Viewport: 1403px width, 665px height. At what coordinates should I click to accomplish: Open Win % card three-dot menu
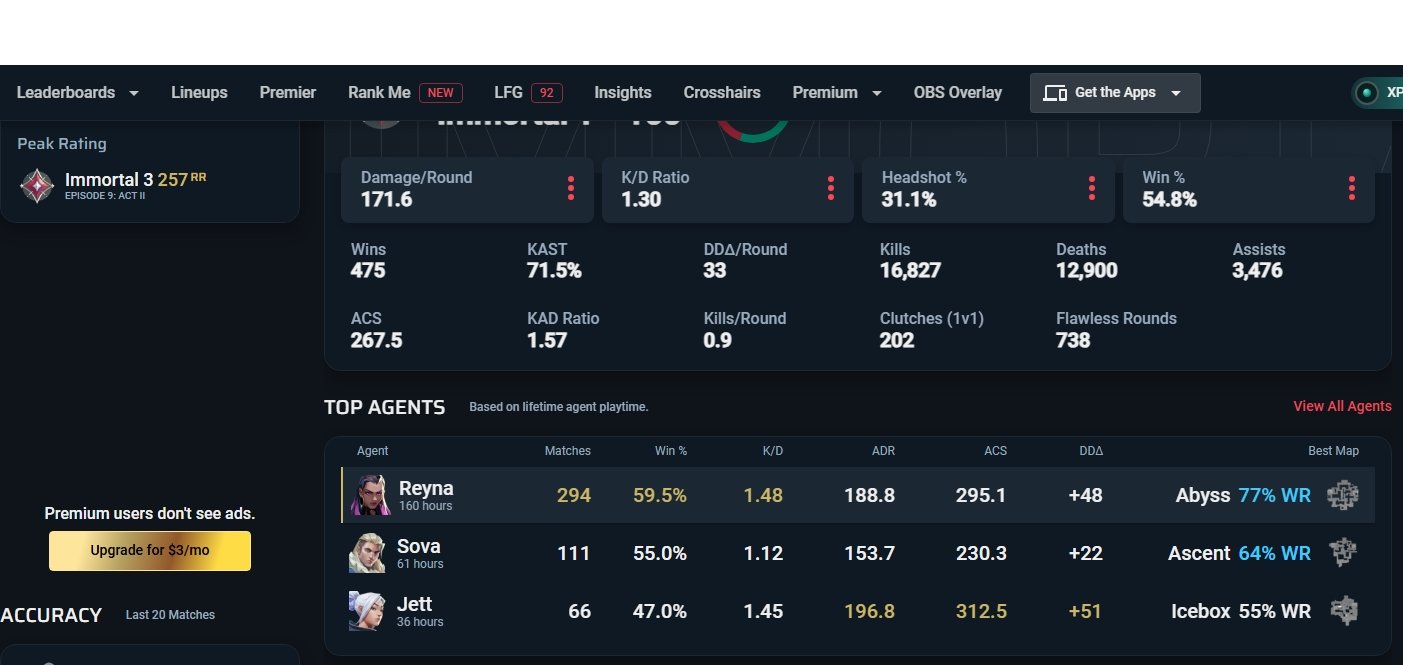(x=1351, y=188)
